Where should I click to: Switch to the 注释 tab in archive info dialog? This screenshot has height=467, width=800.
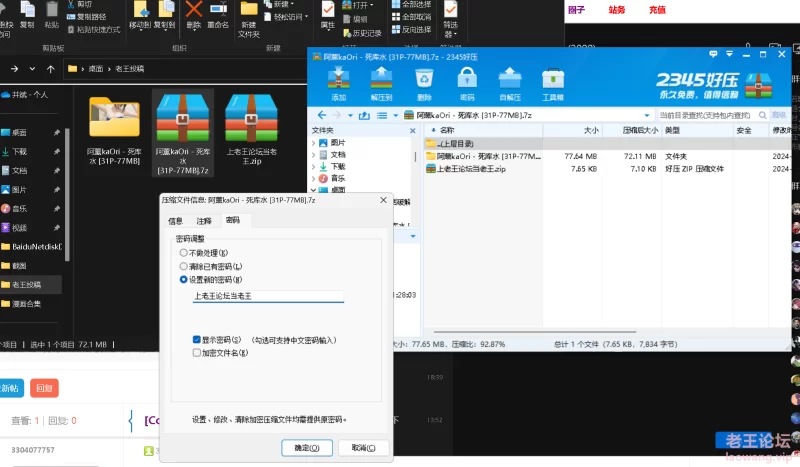coord(204,221)
